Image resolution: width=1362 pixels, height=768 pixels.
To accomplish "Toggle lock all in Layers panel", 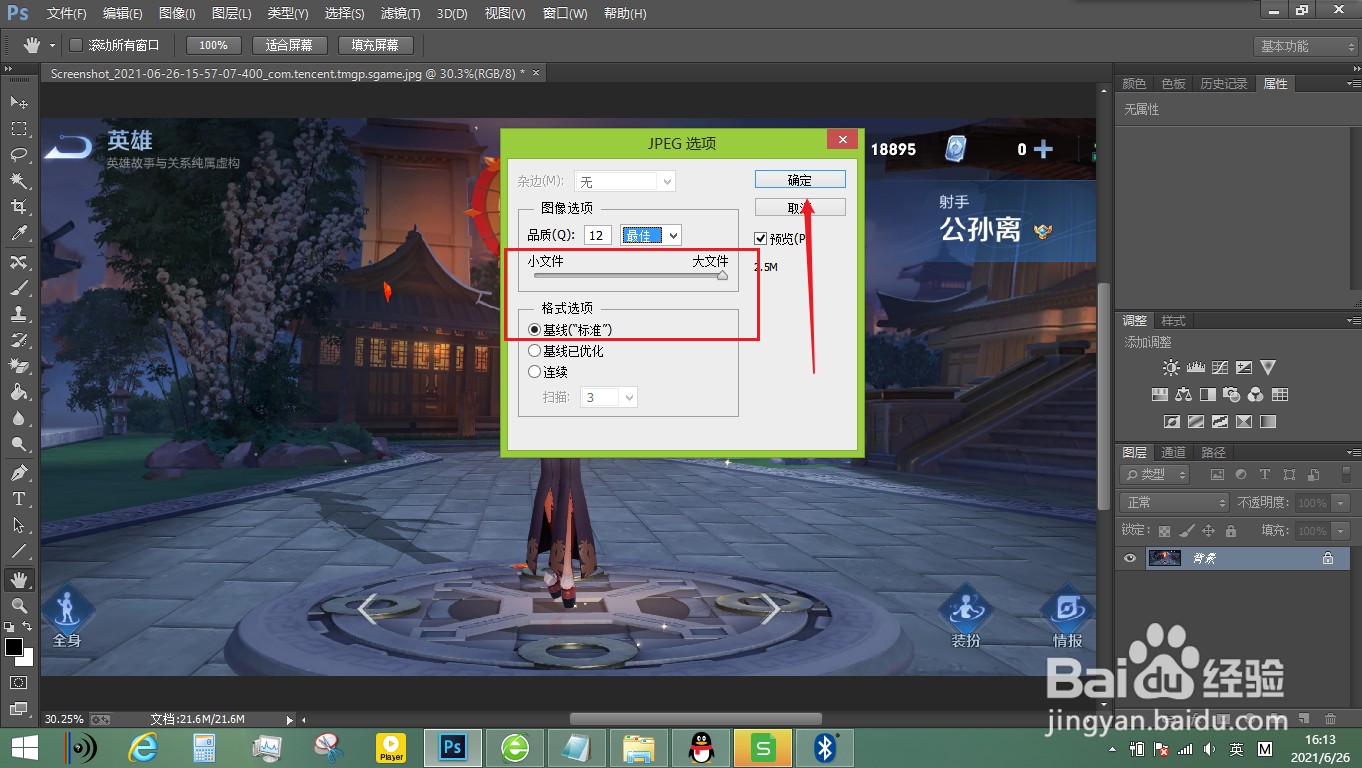I will (1231, 531).
